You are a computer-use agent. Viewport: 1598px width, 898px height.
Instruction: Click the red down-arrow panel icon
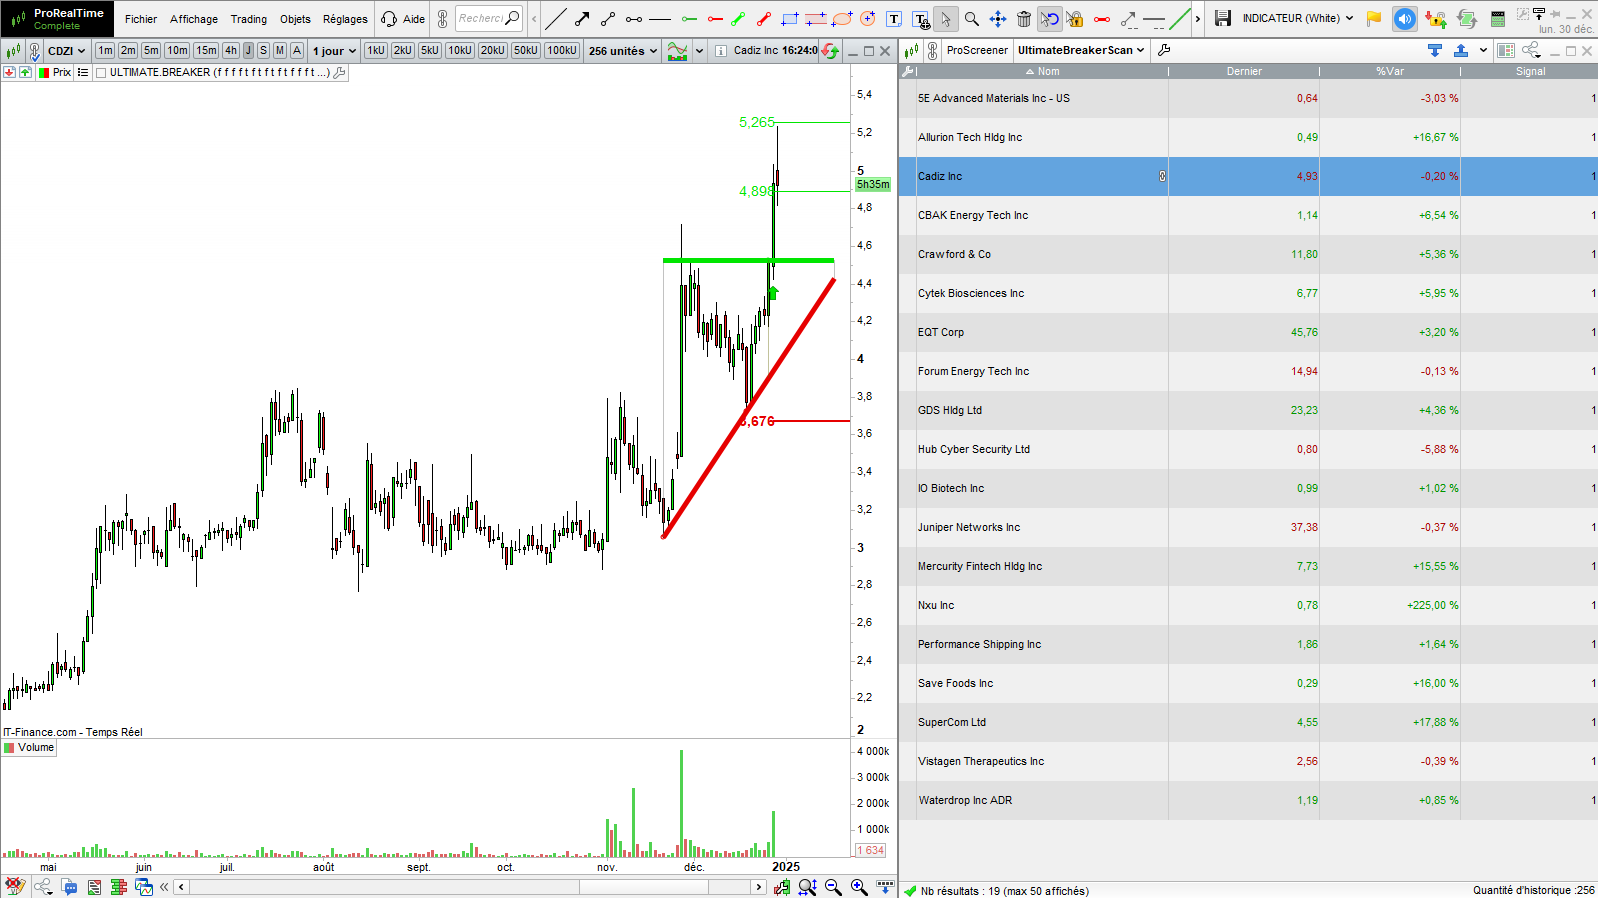click(x=9, y=72)
